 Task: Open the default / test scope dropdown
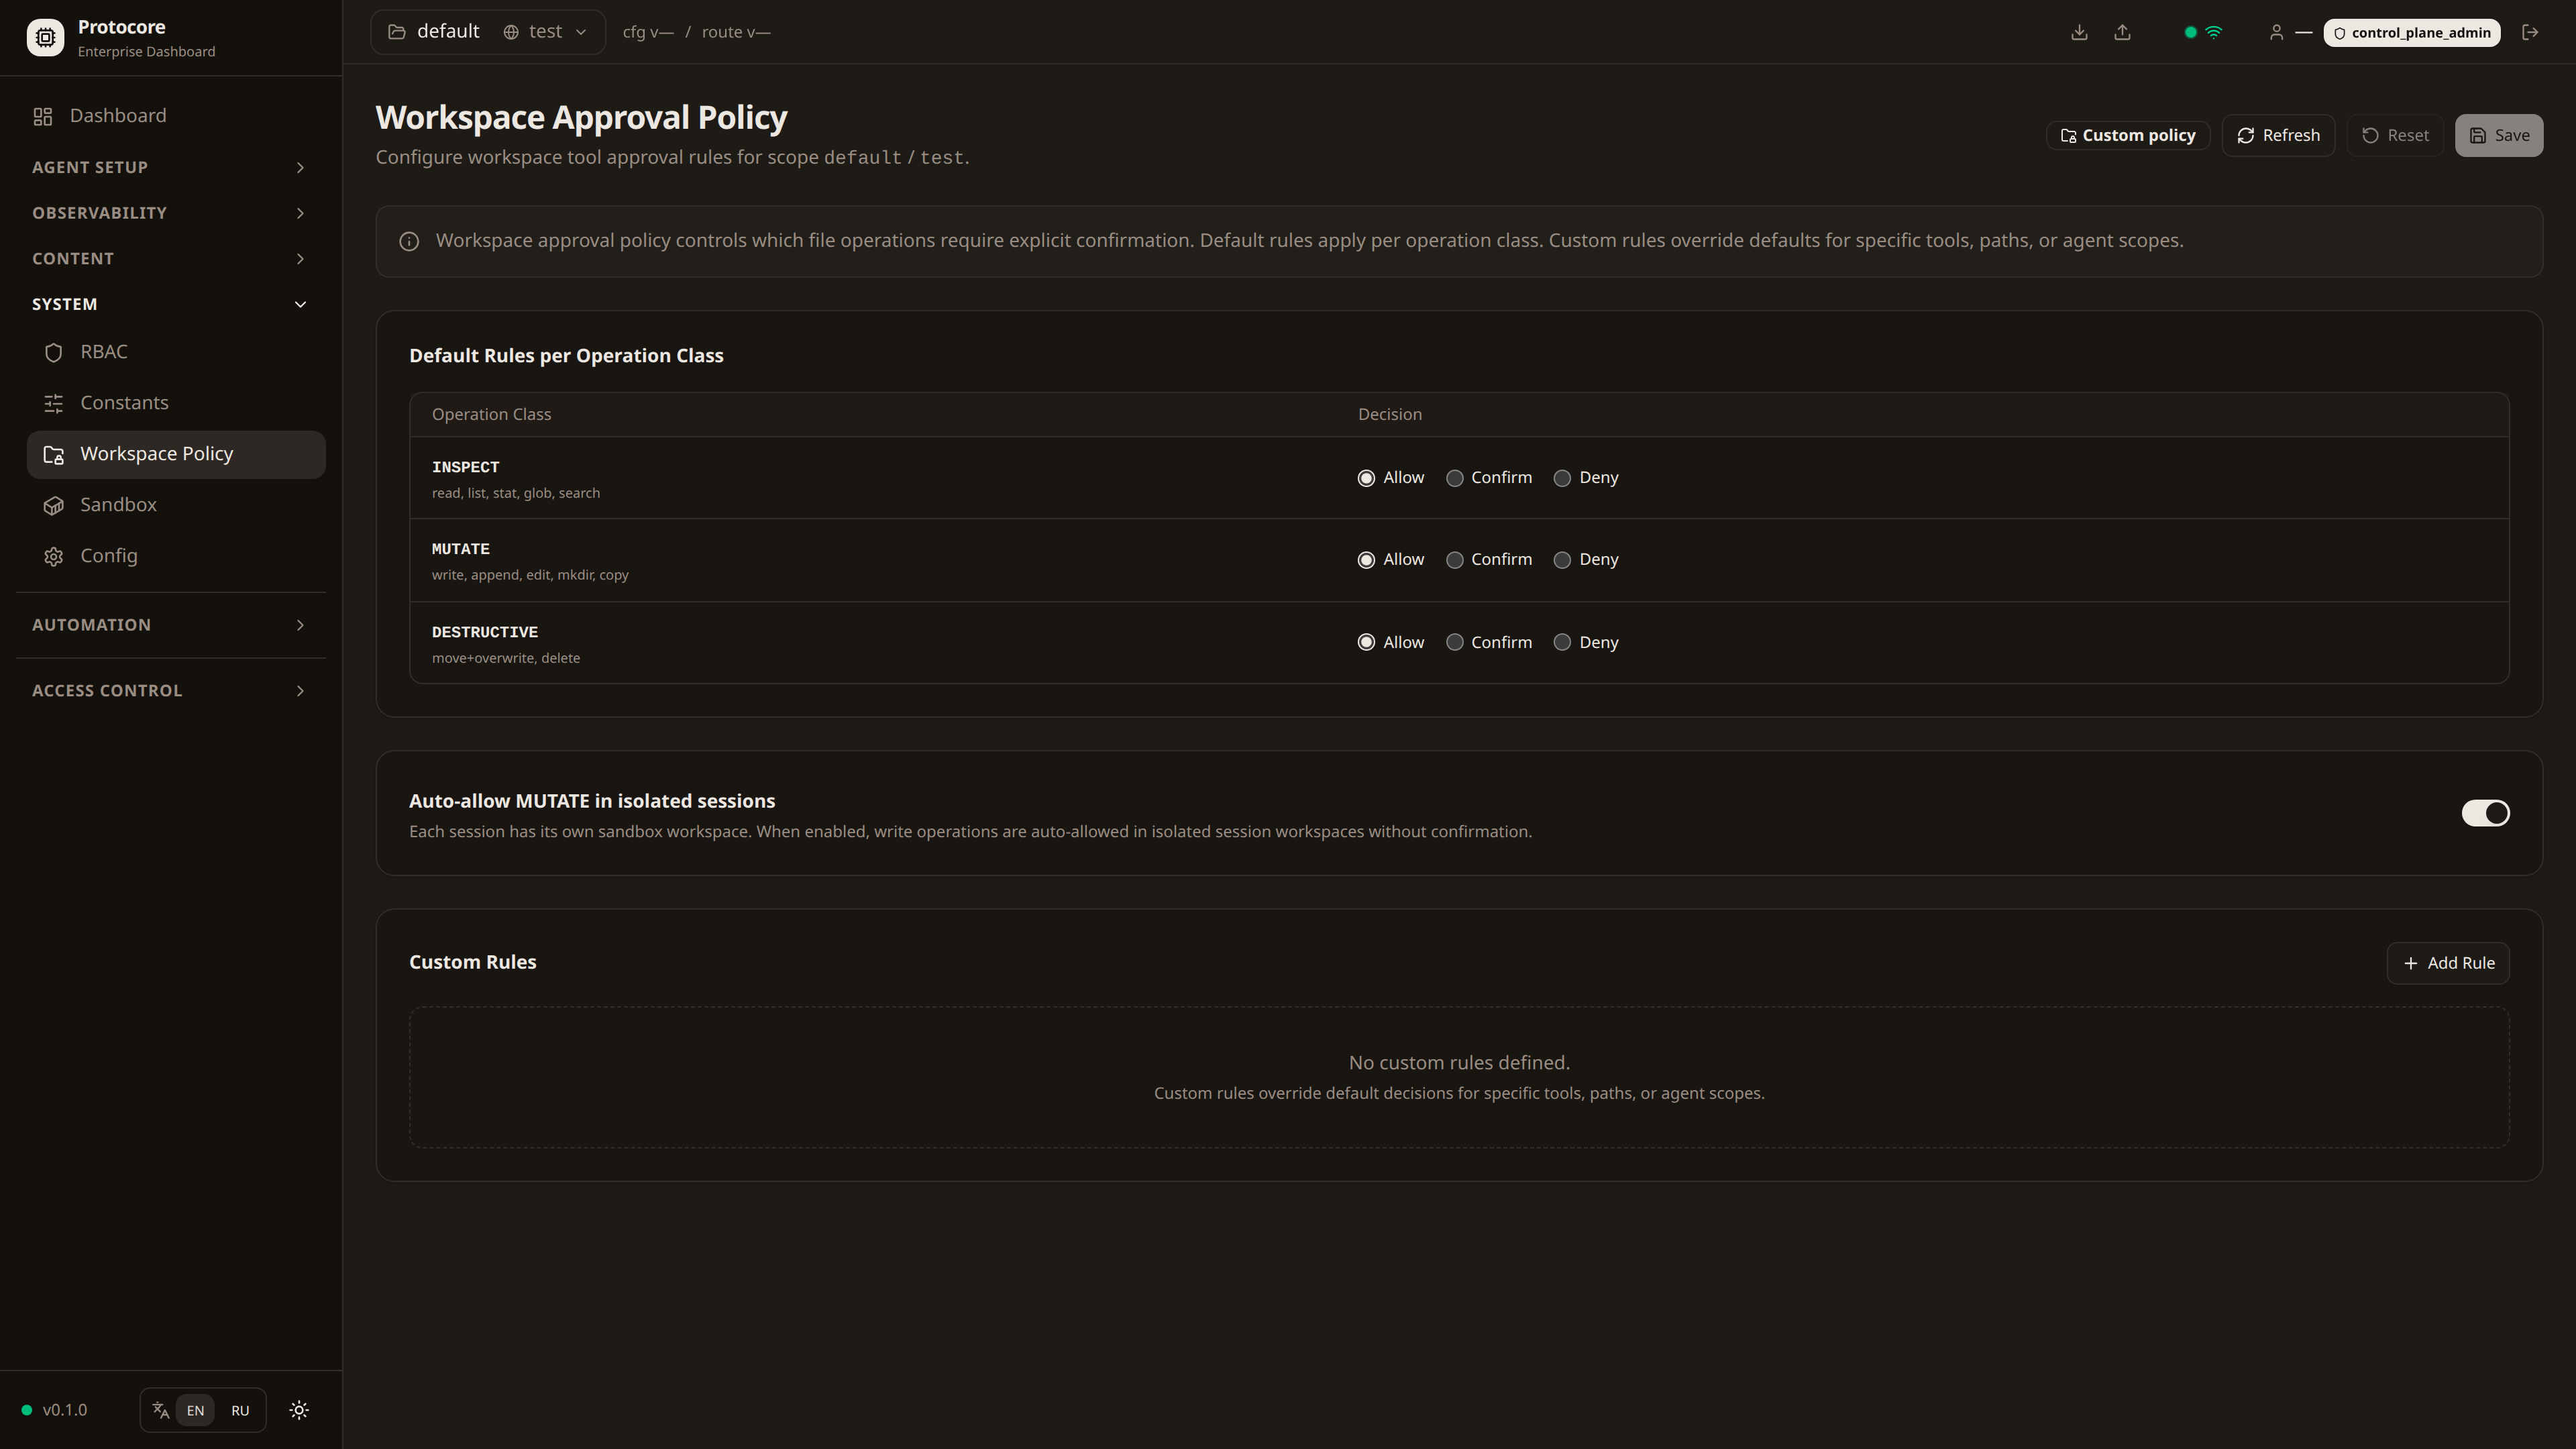488,32
